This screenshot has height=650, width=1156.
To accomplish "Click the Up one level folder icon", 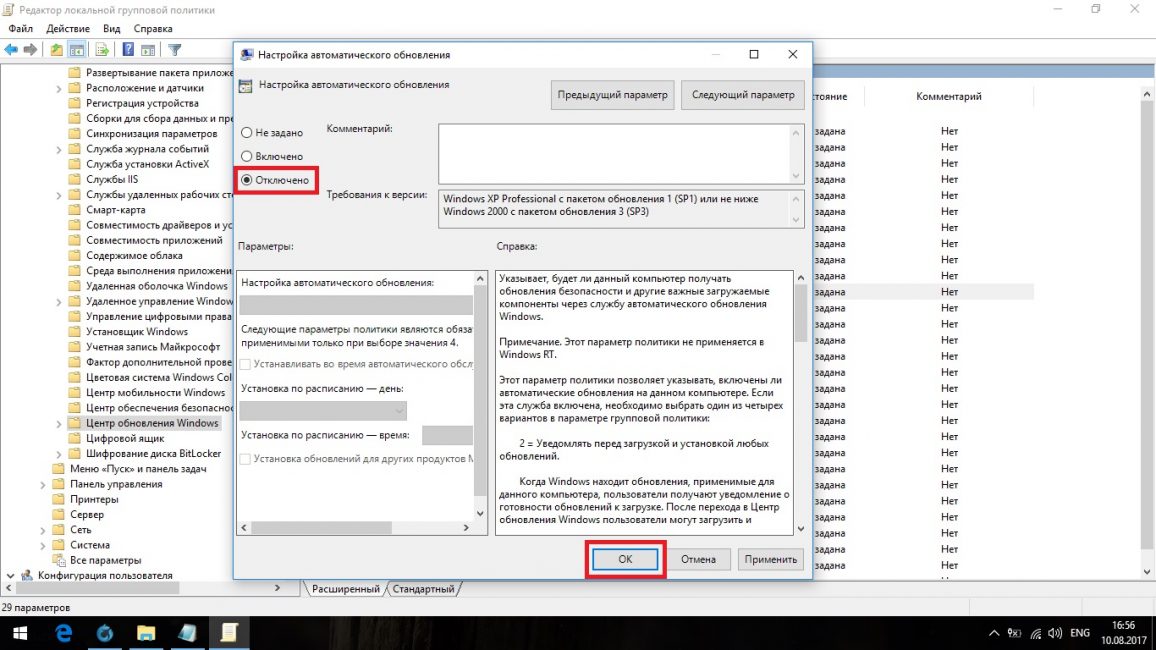I will 56,49.
